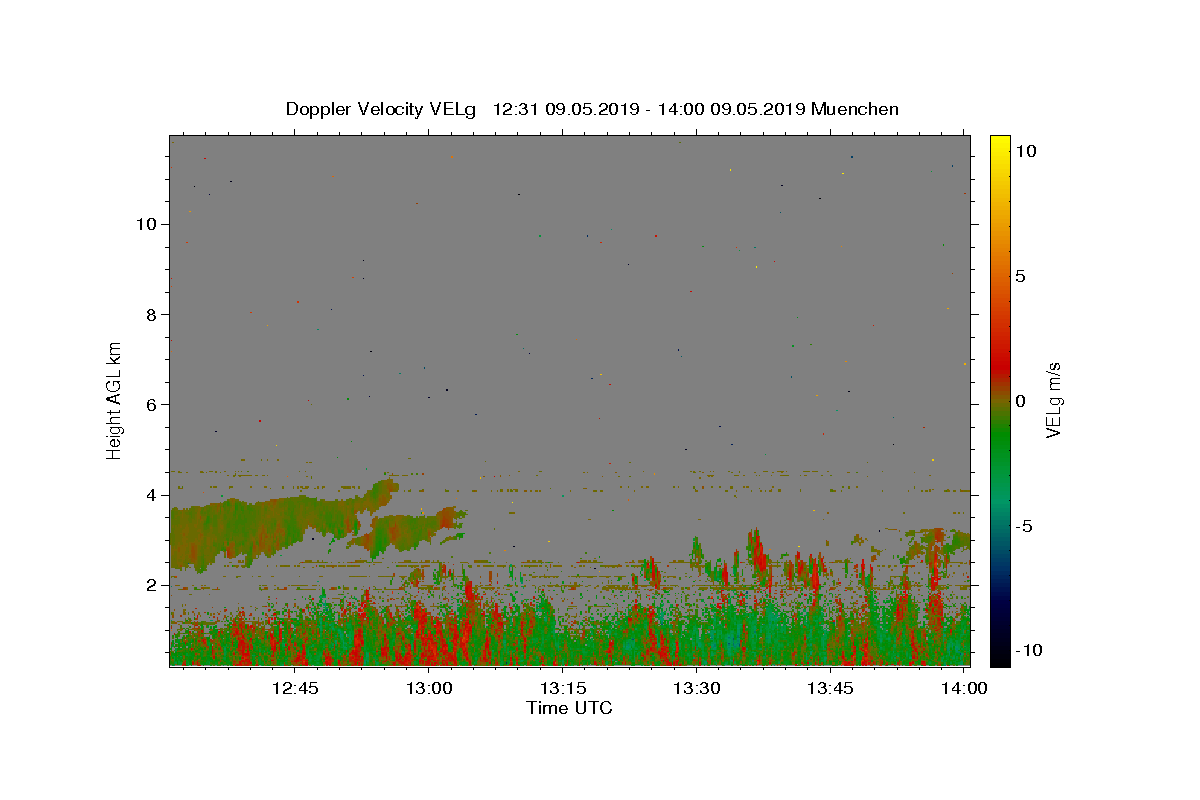
Task: Click the height tick label 8
Action: click(152, 314)
